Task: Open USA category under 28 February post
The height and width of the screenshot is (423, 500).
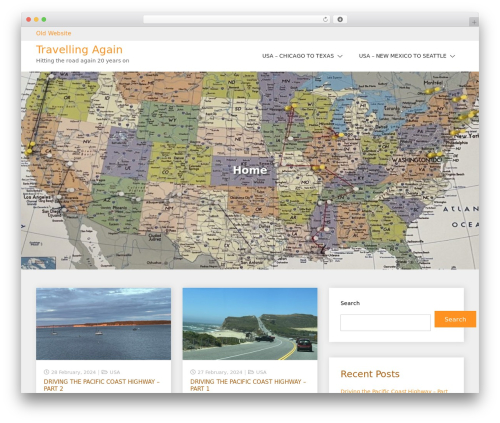Action: [115, 372]
